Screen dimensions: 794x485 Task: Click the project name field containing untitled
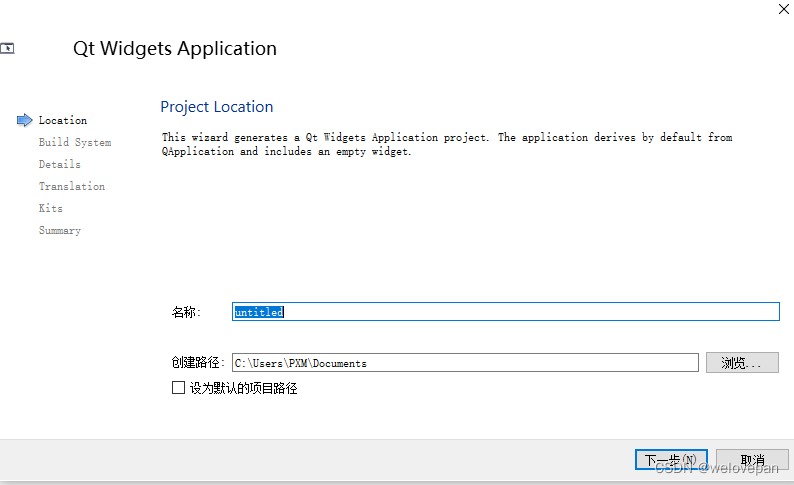click(x=505, y=311)
